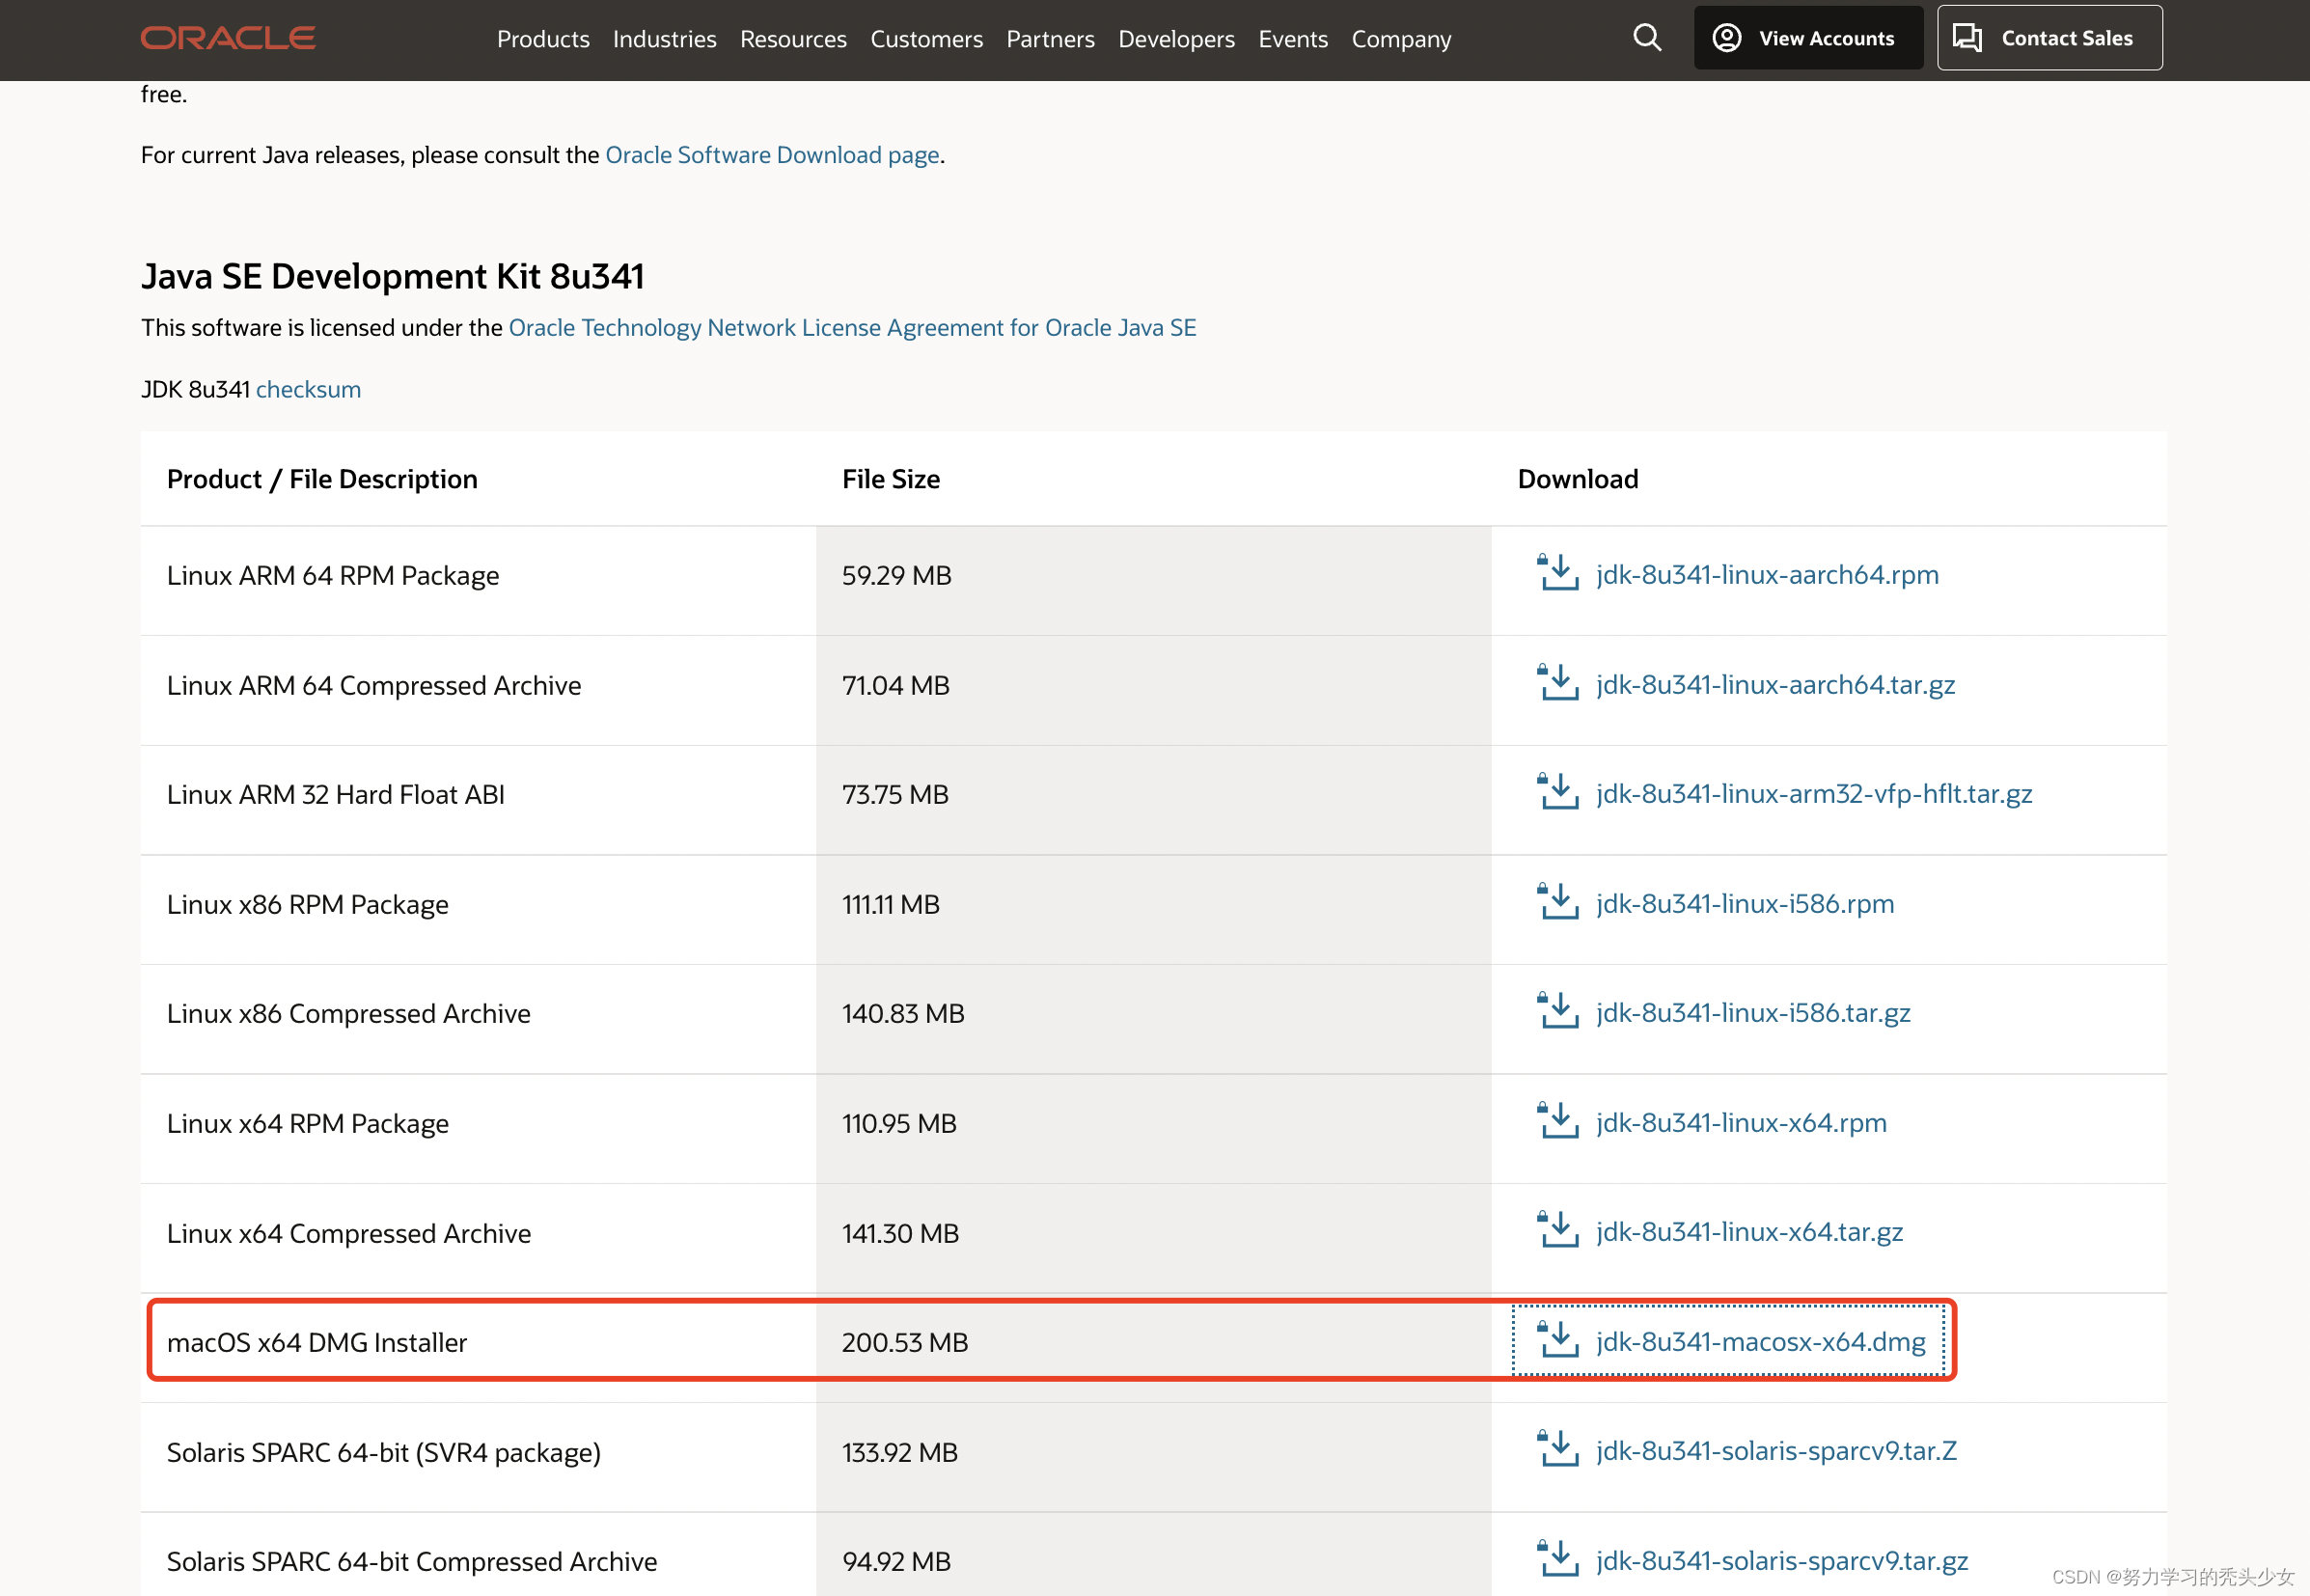Click the Oracle logo

(x=228, y=38)
